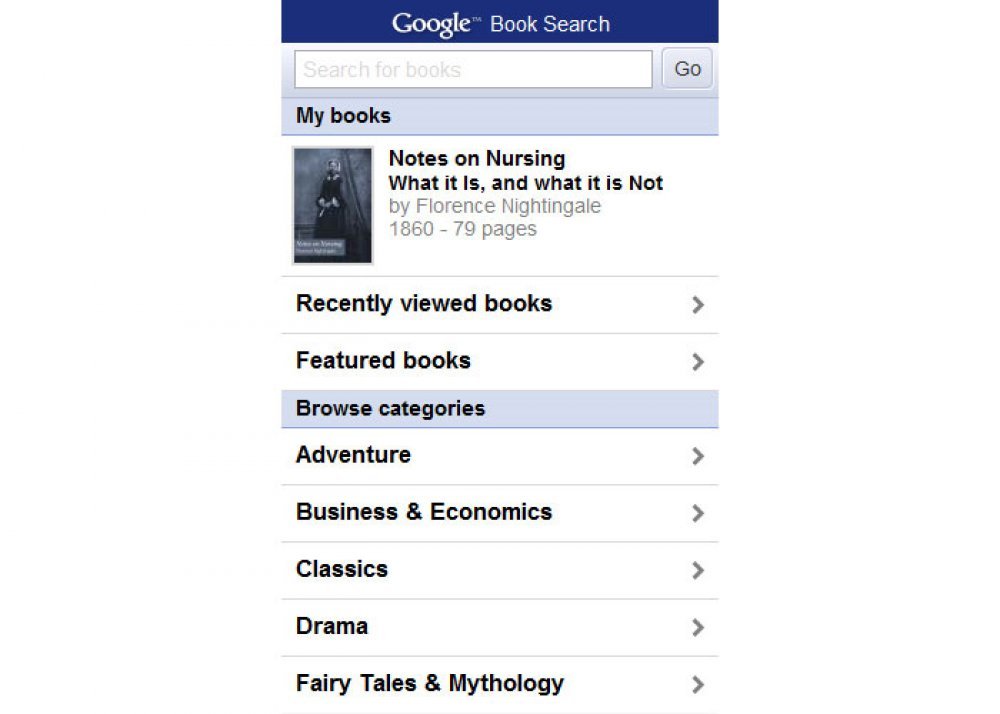This screenshot has width=1000, height=714.
Task: Open Recently viewed books
Action: pos(500,305)
